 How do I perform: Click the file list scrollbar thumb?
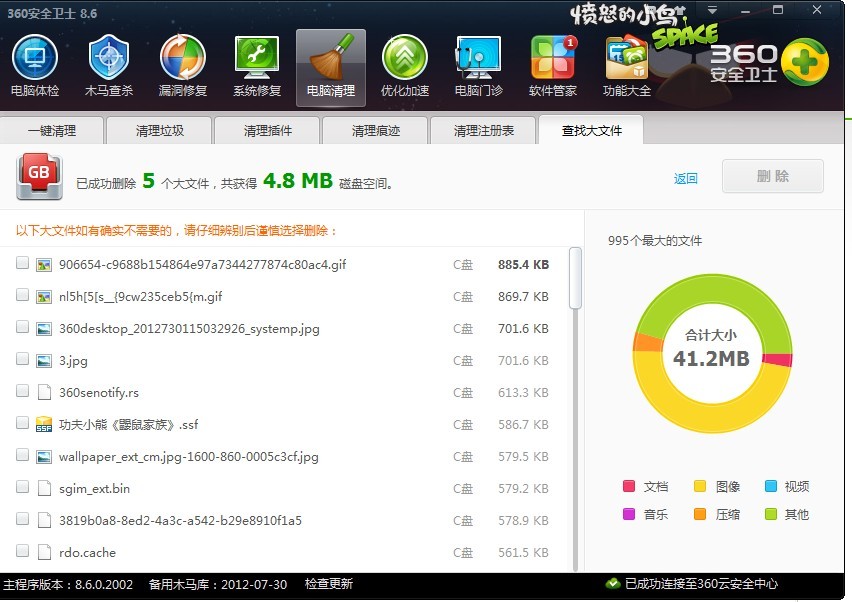[575, 278]
